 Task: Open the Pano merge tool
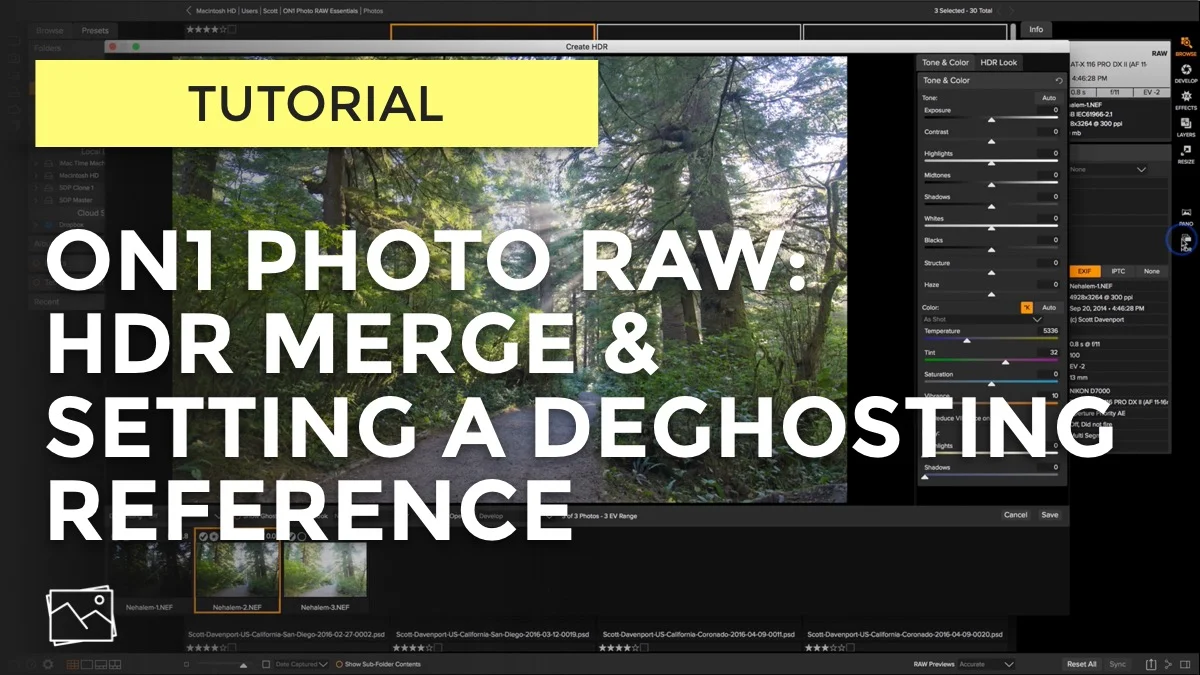click(1185, 212)
